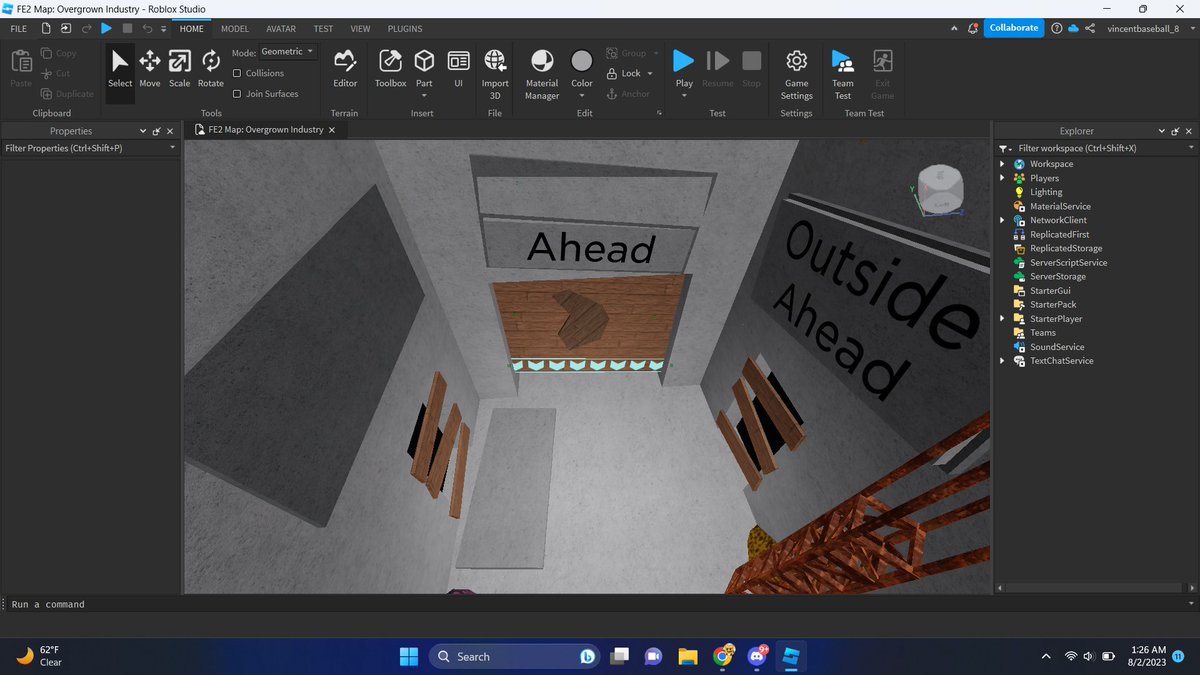Click the Undo arrow
Image resolution: width=1200 pixels, height=675 pixels.
point(148,28)
